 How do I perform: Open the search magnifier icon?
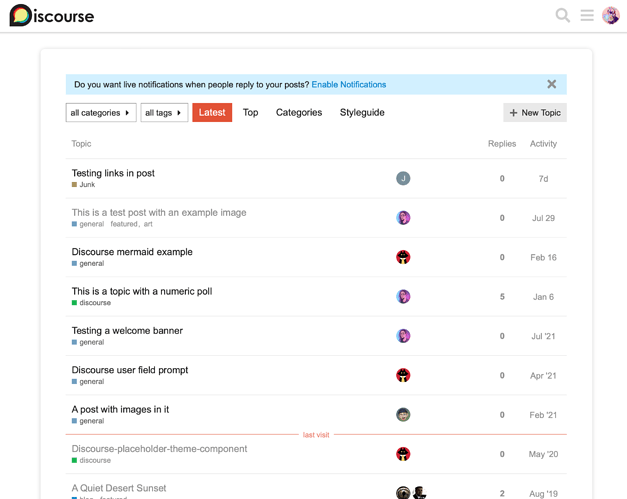click(562, 16)
